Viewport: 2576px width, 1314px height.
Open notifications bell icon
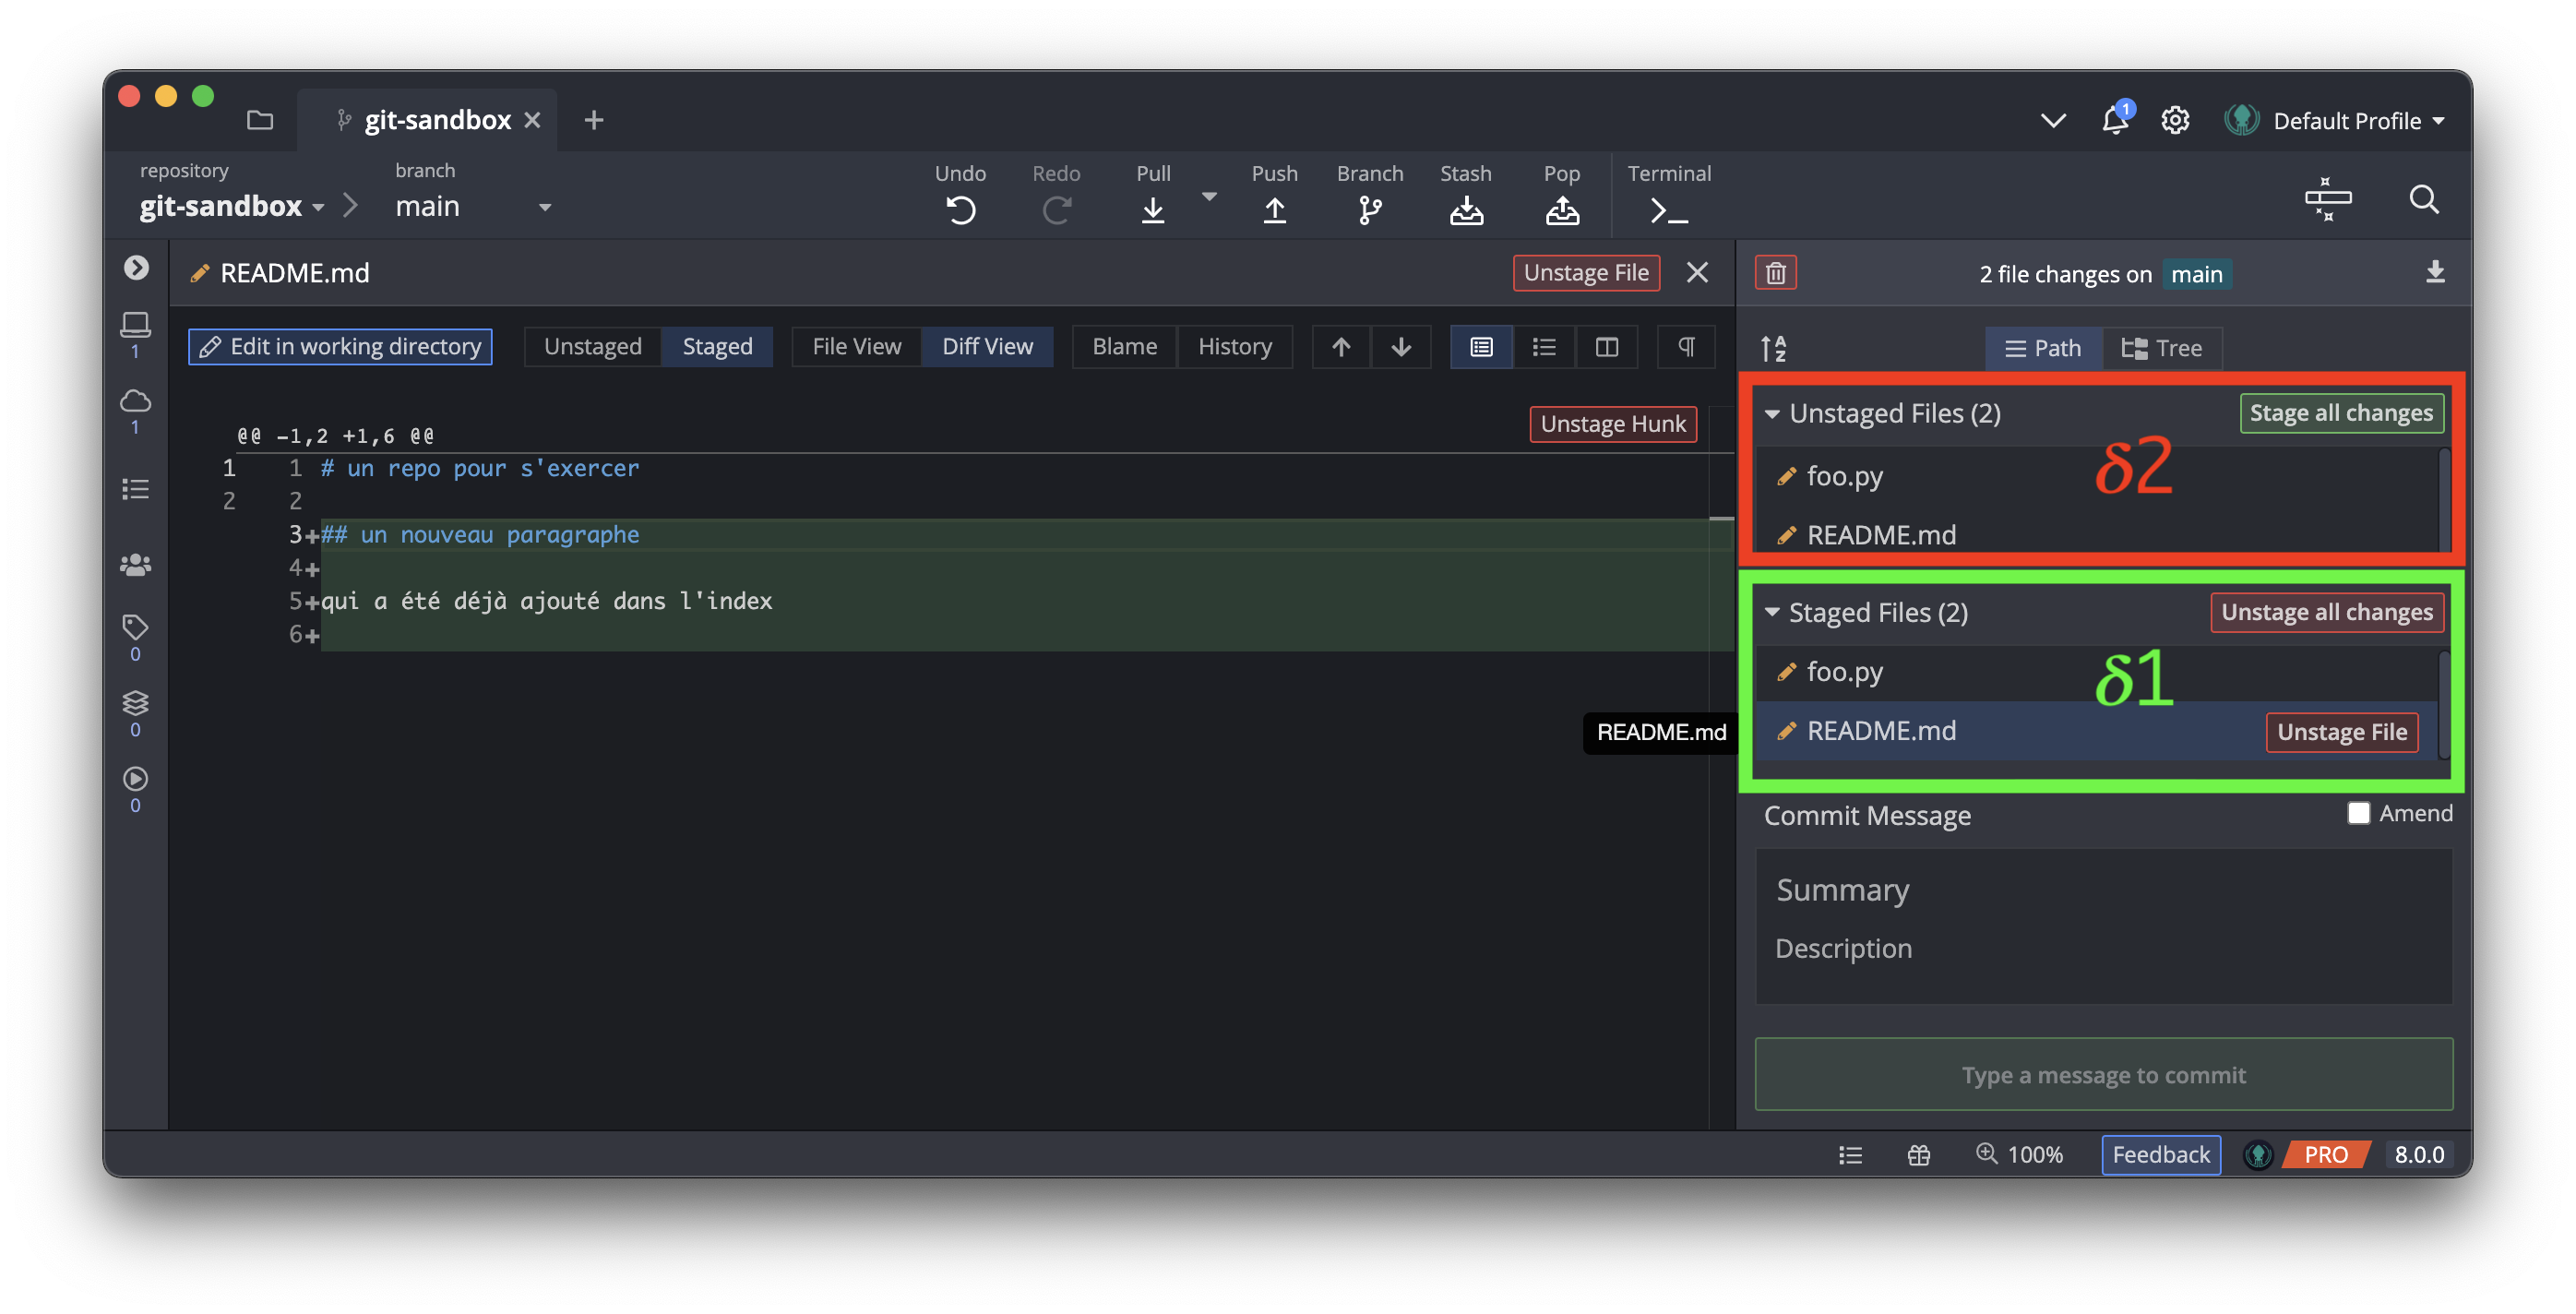(x=2114, y=120)
